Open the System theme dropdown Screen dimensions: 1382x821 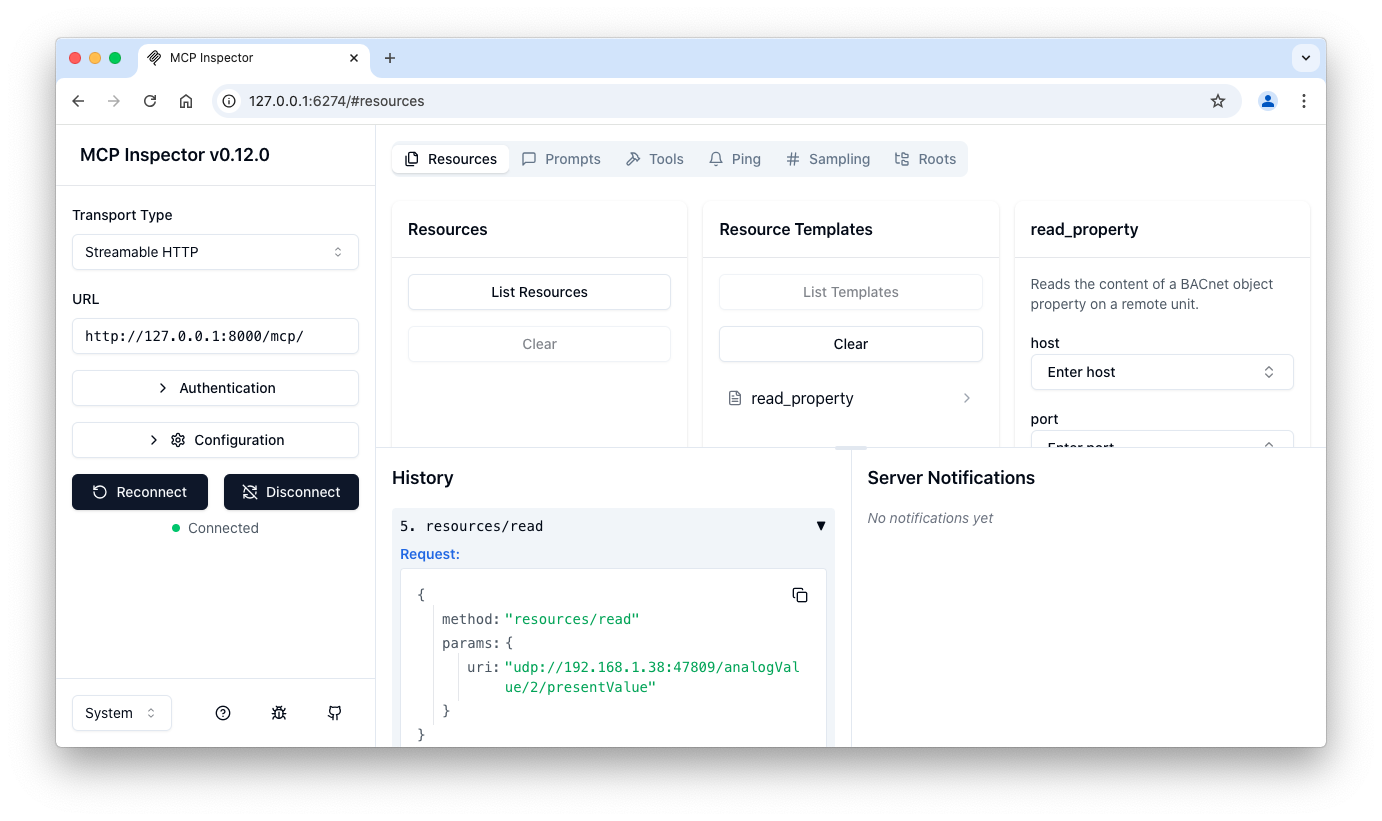(x=122, y=713)
